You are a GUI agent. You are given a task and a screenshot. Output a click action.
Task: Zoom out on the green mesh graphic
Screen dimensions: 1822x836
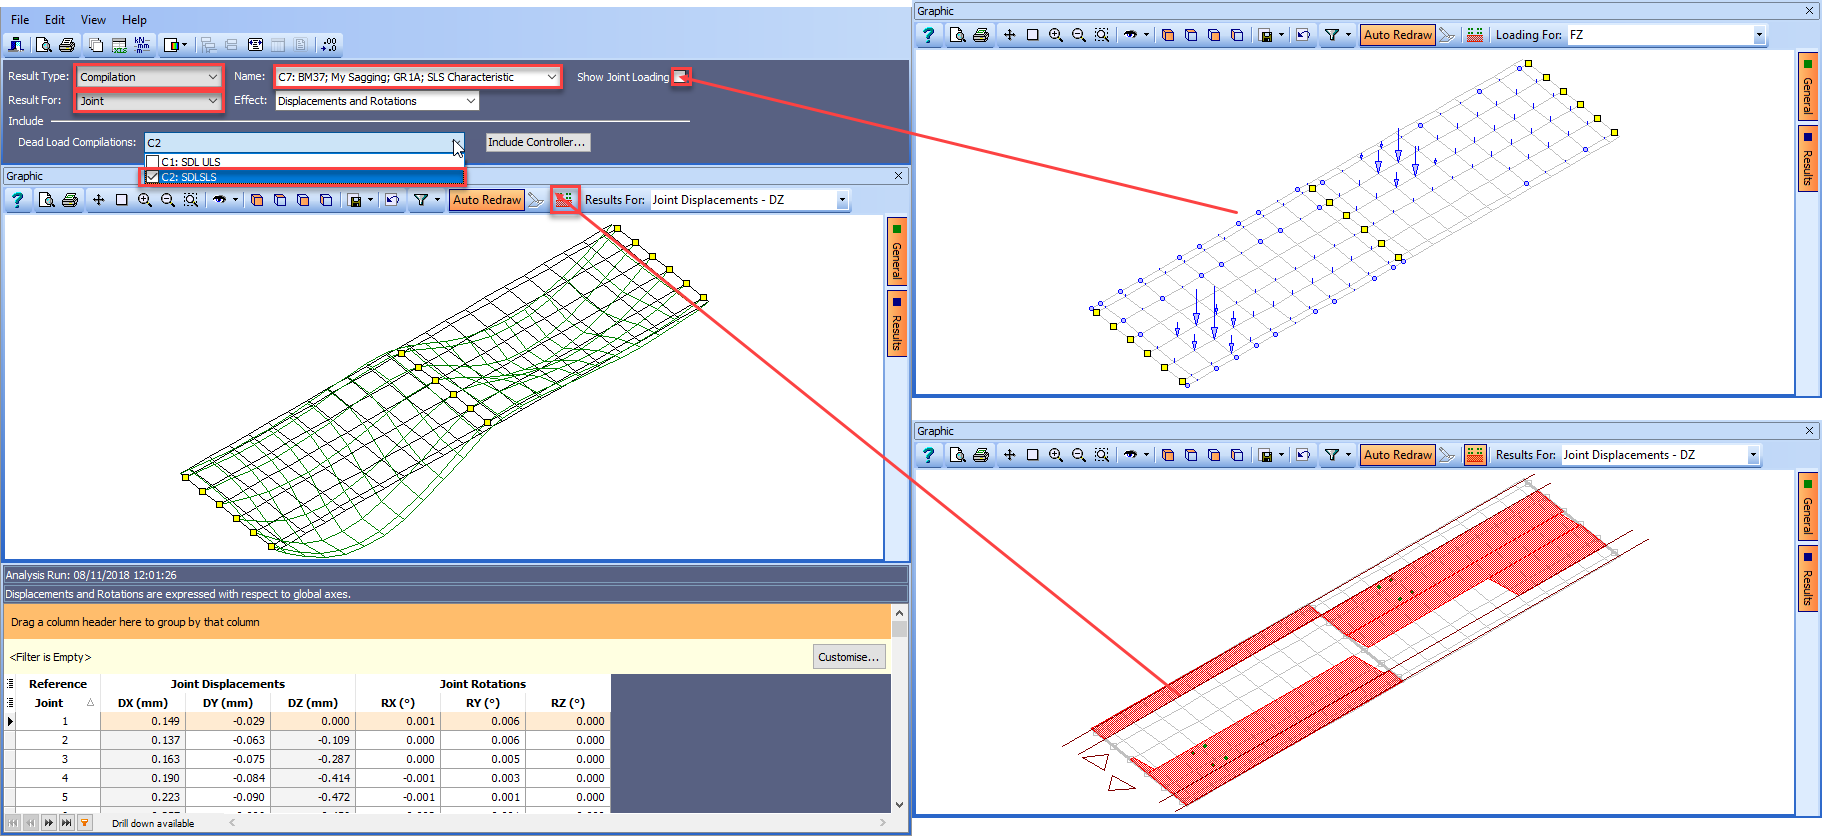click(167, 200)
